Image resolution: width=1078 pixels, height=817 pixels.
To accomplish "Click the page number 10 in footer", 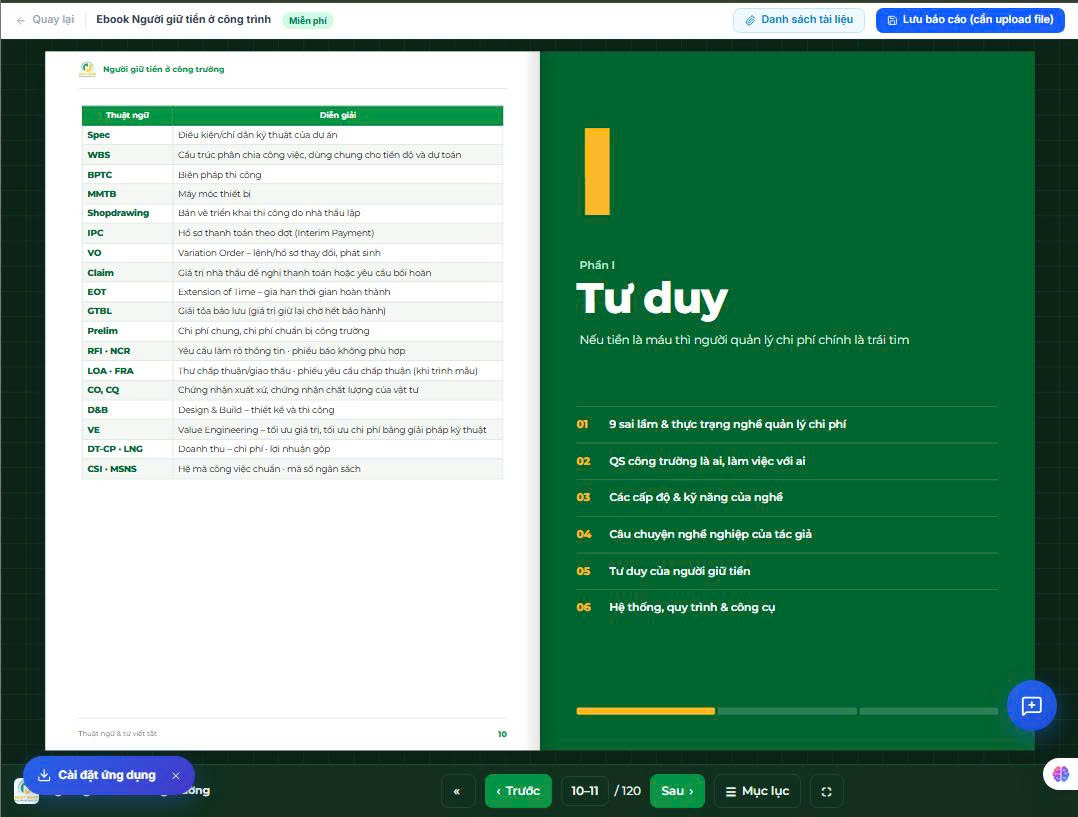I will [x=502, y=734].
